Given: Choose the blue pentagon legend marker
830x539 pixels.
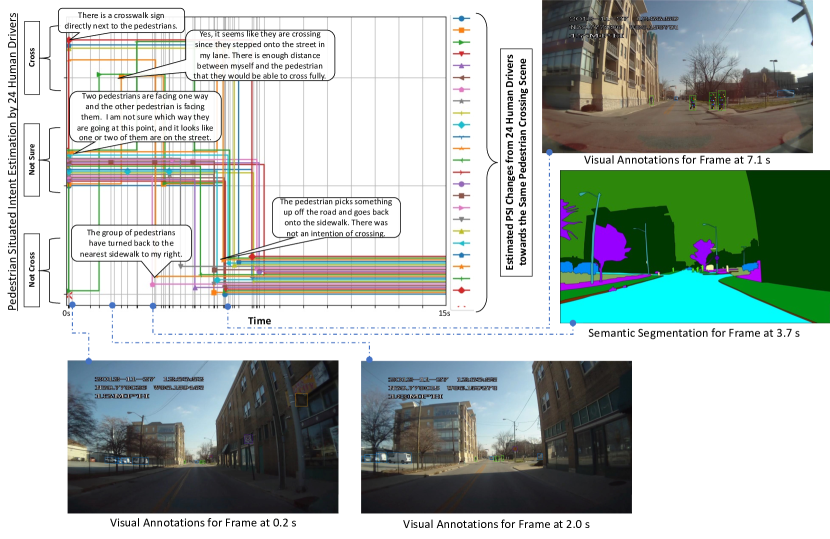Looking at the screenshot, I should pyautogui.click(x=462, y=255).
